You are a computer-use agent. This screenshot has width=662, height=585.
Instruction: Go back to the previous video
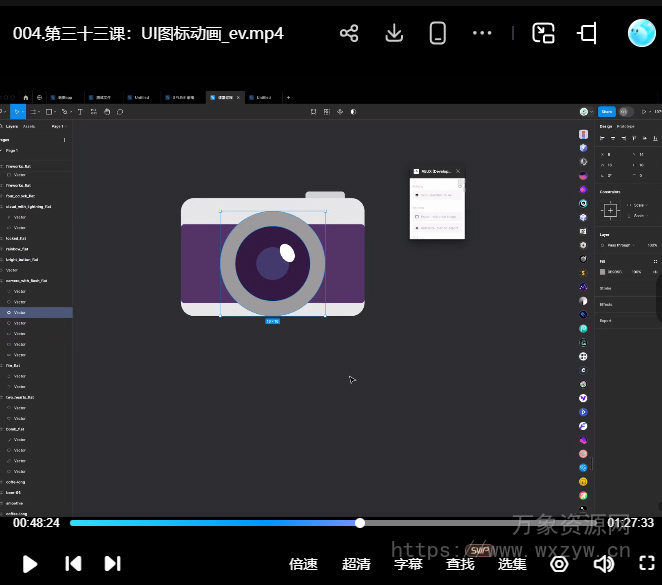tap(73, 564)
